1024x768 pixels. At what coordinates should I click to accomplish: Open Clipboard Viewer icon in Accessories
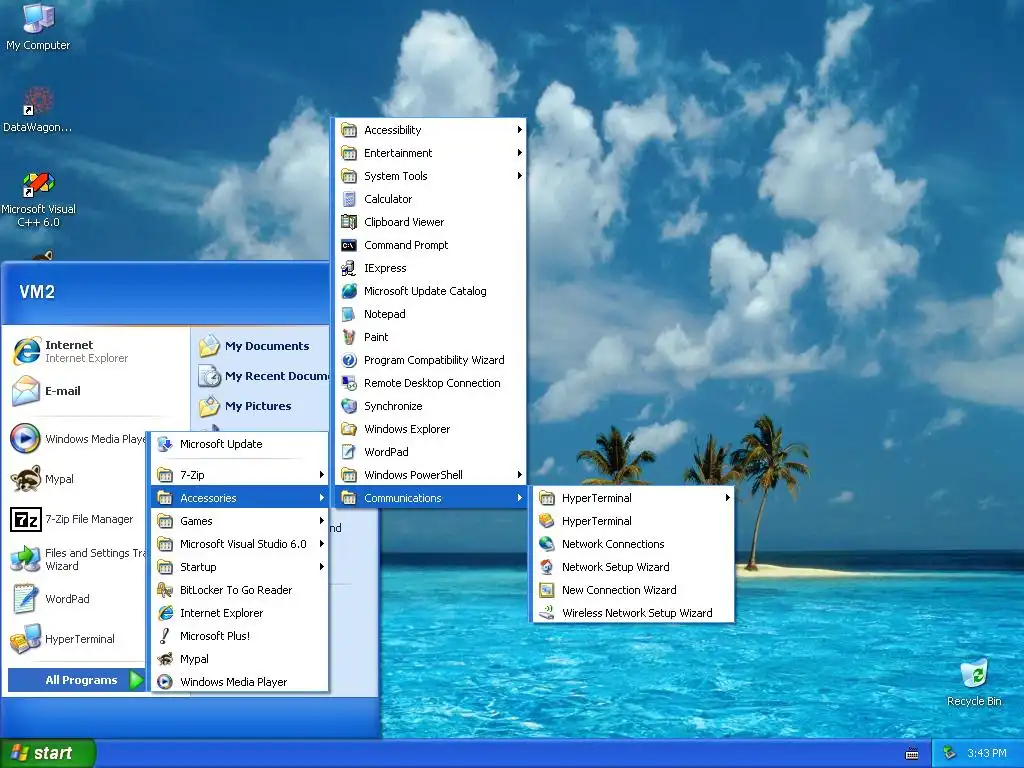(430, 222)
